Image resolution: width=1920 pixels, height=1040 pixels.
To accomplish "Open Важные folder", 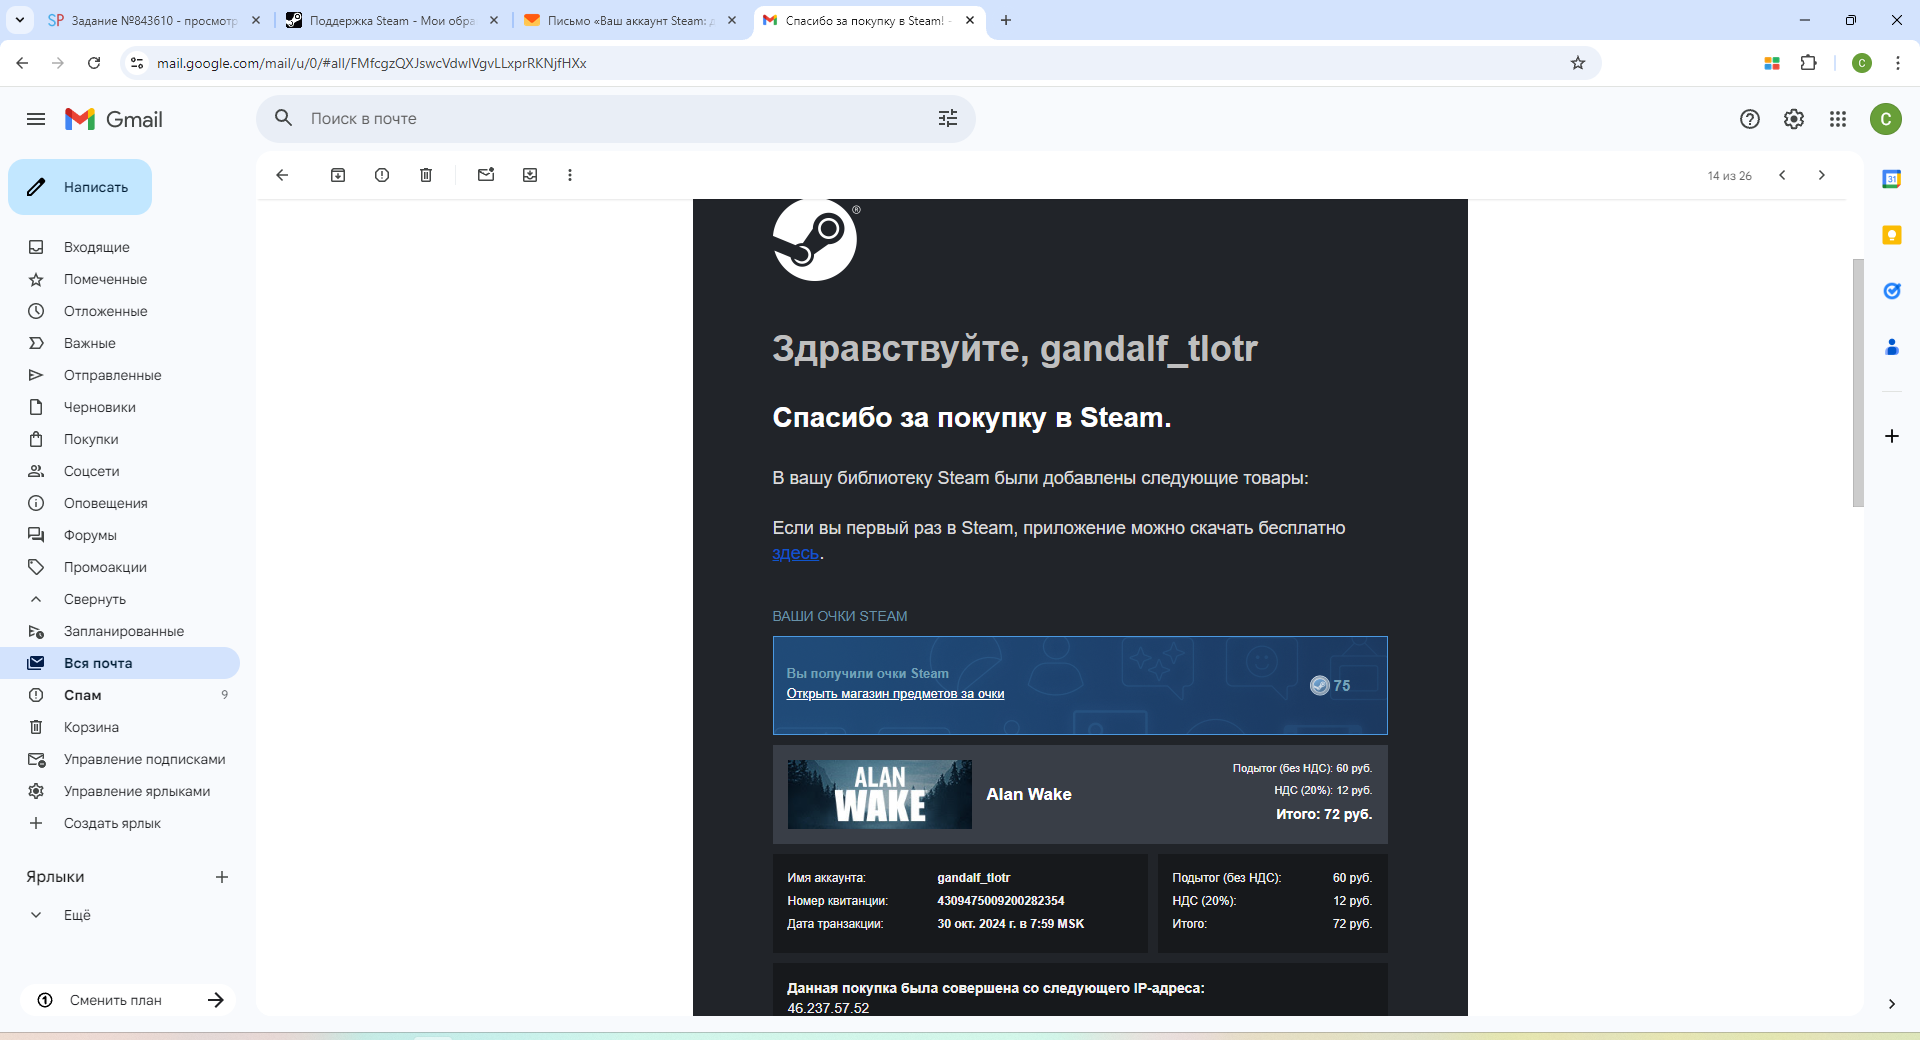I will [120, 343].
